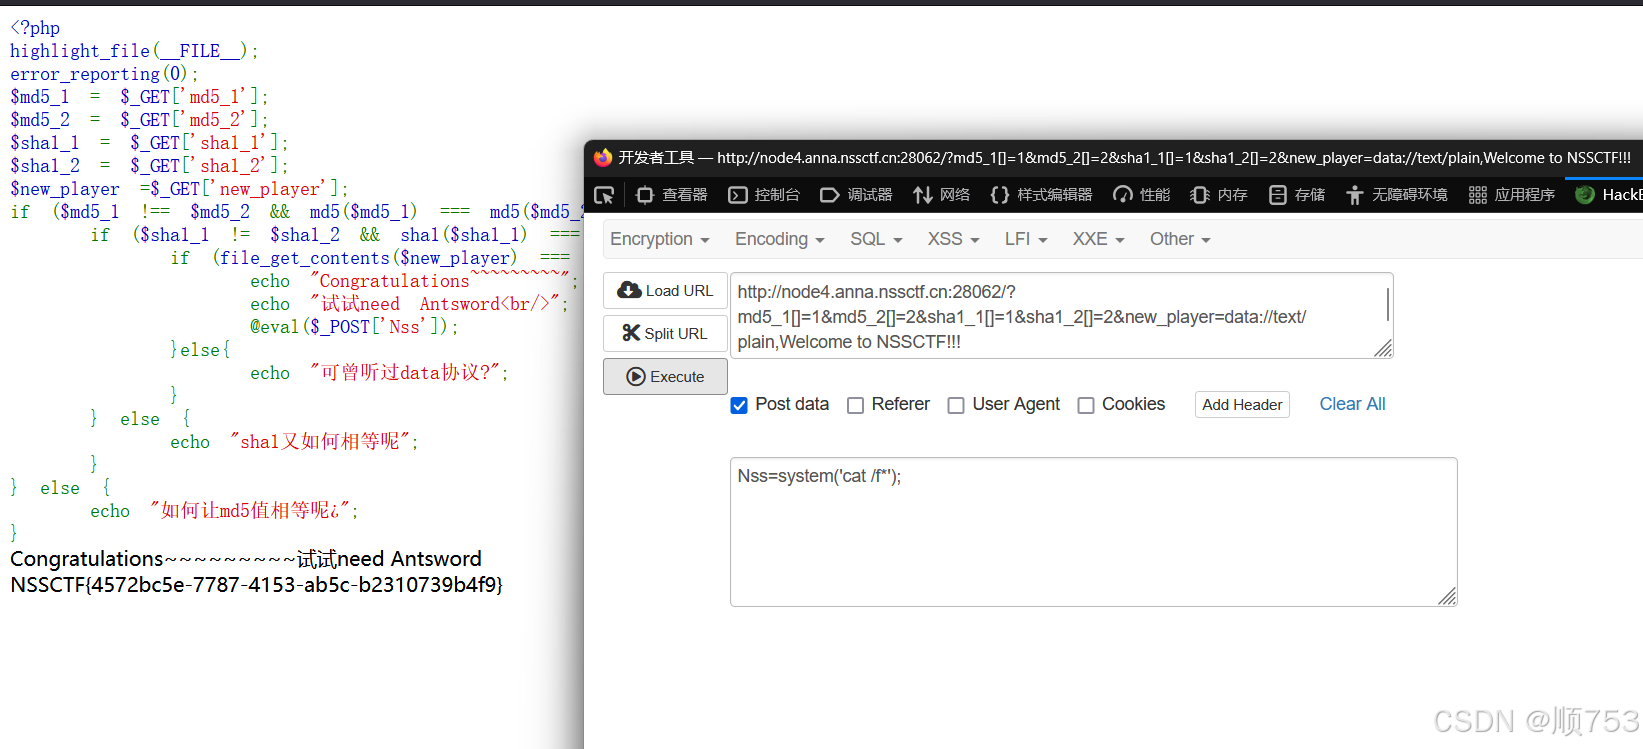The image size is (1643, 749).
Task: Click the URL field resize handle
Action: [x=1383, y=348]
